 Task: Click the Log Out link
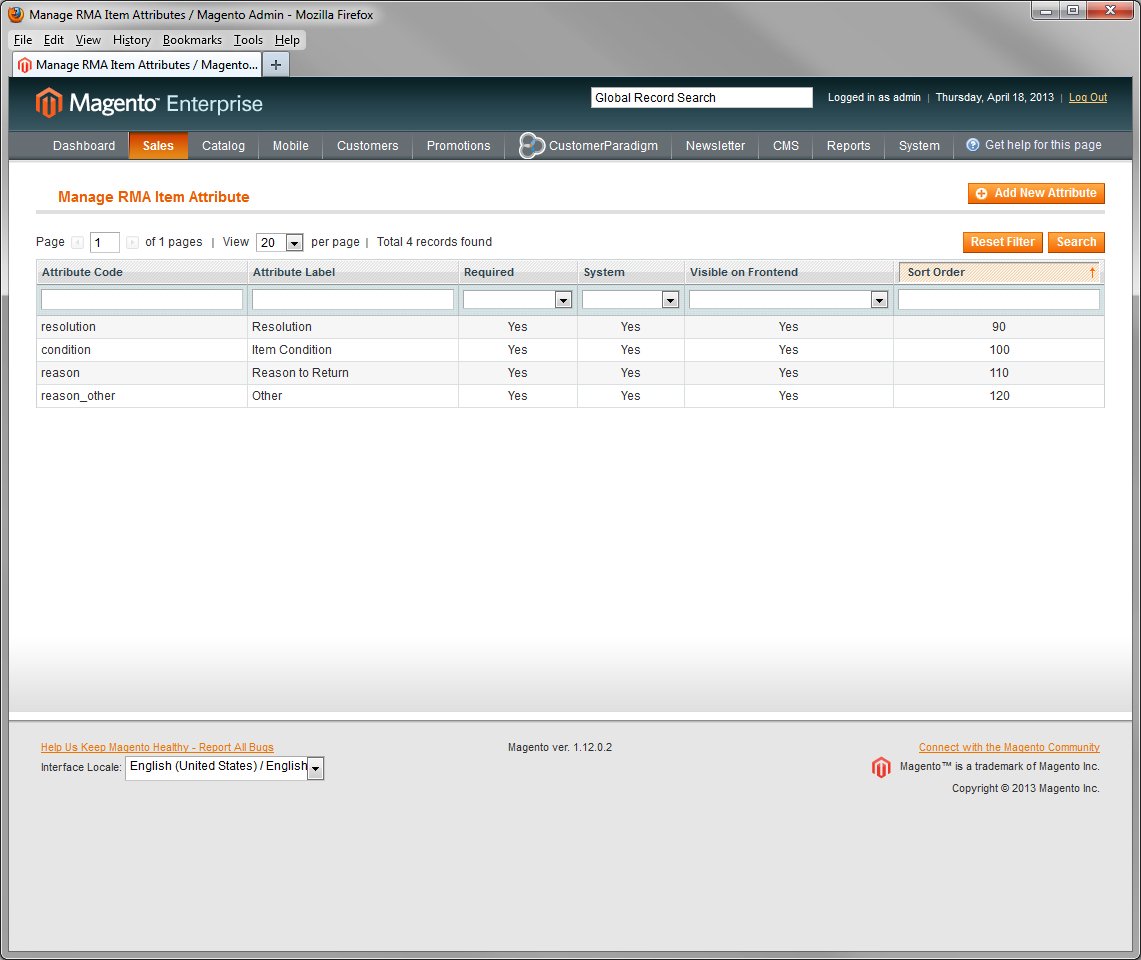click(x=1088, y=98)
